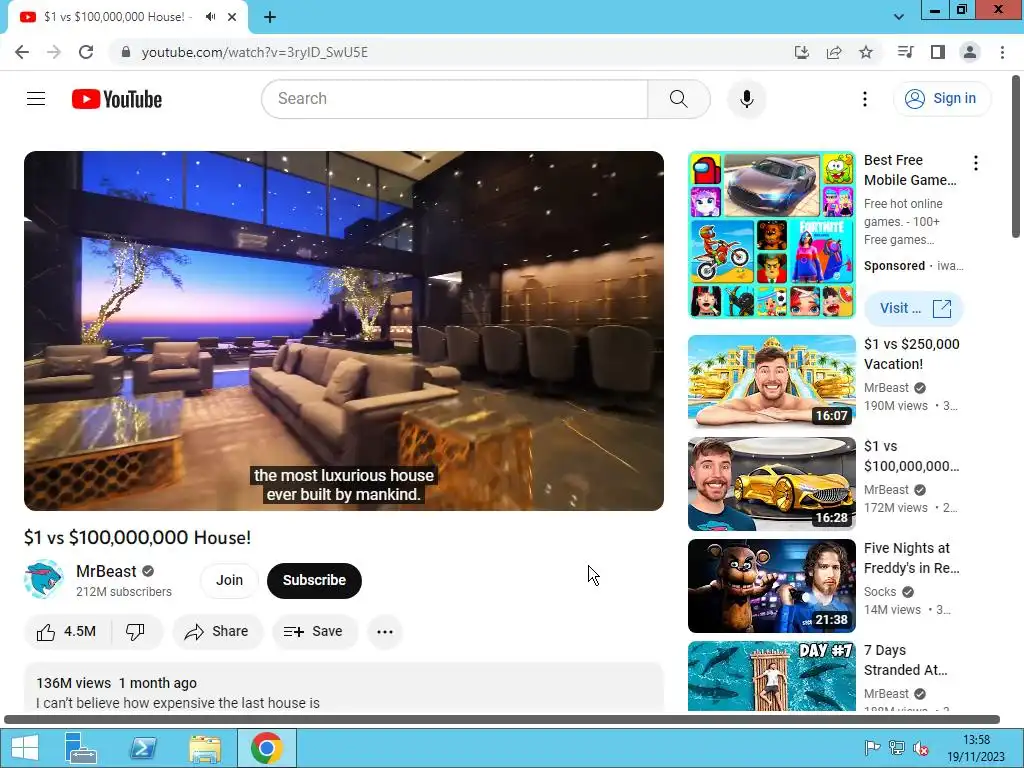Open a new tab with the plus button
The image size is (1024, 768).
(270, 17)
